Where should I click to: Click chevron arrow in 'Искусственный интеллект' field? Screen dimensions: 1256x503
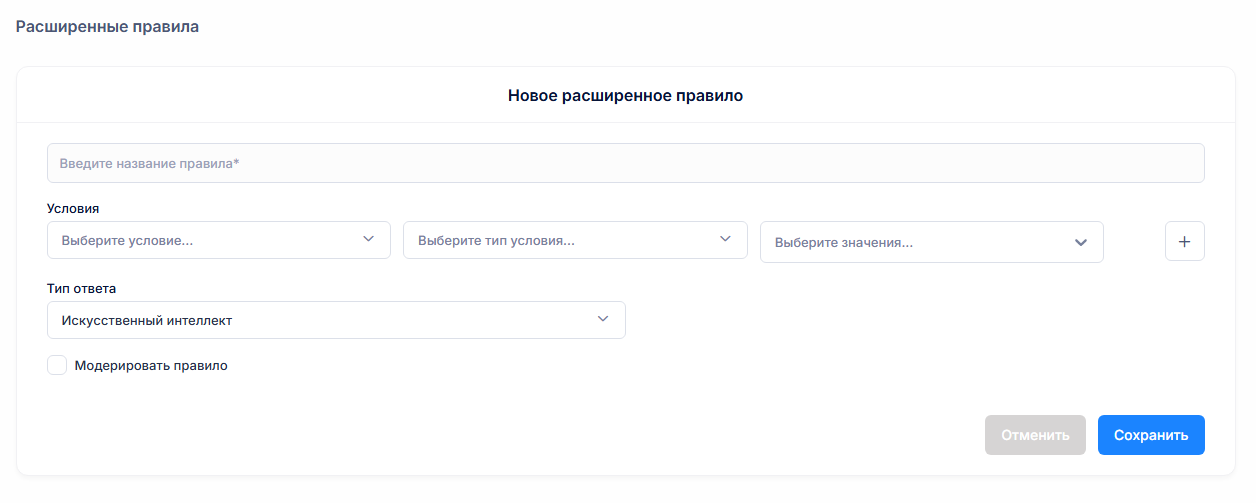click(x=602, y=320)
